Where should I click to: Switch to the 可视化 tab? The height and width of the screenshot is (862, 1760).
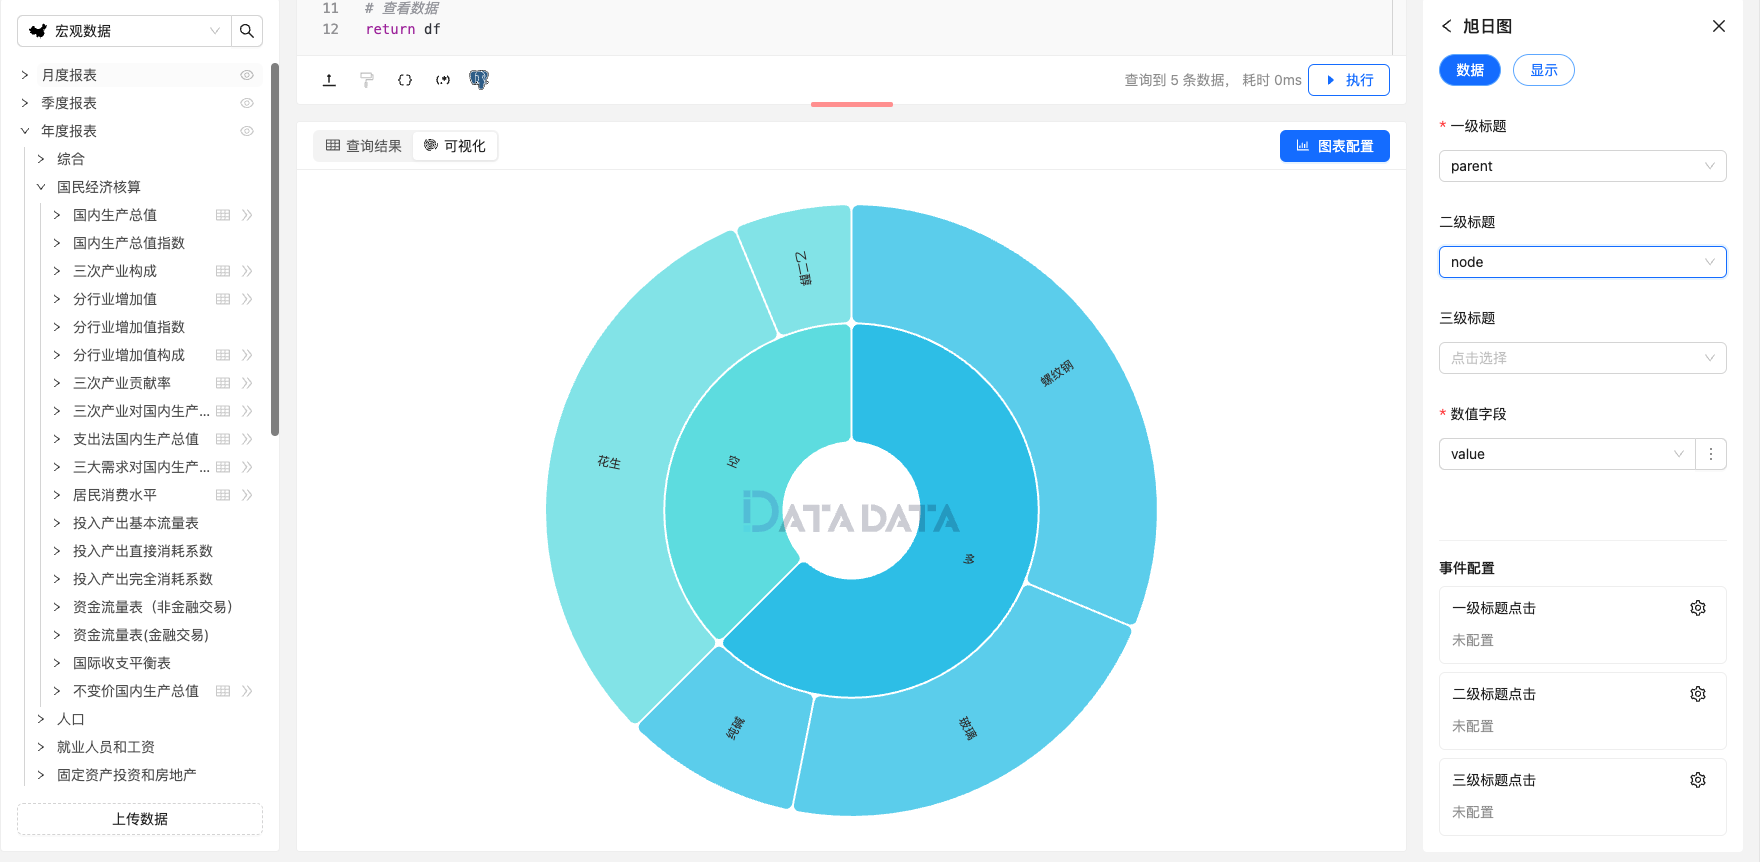(455, 146)
